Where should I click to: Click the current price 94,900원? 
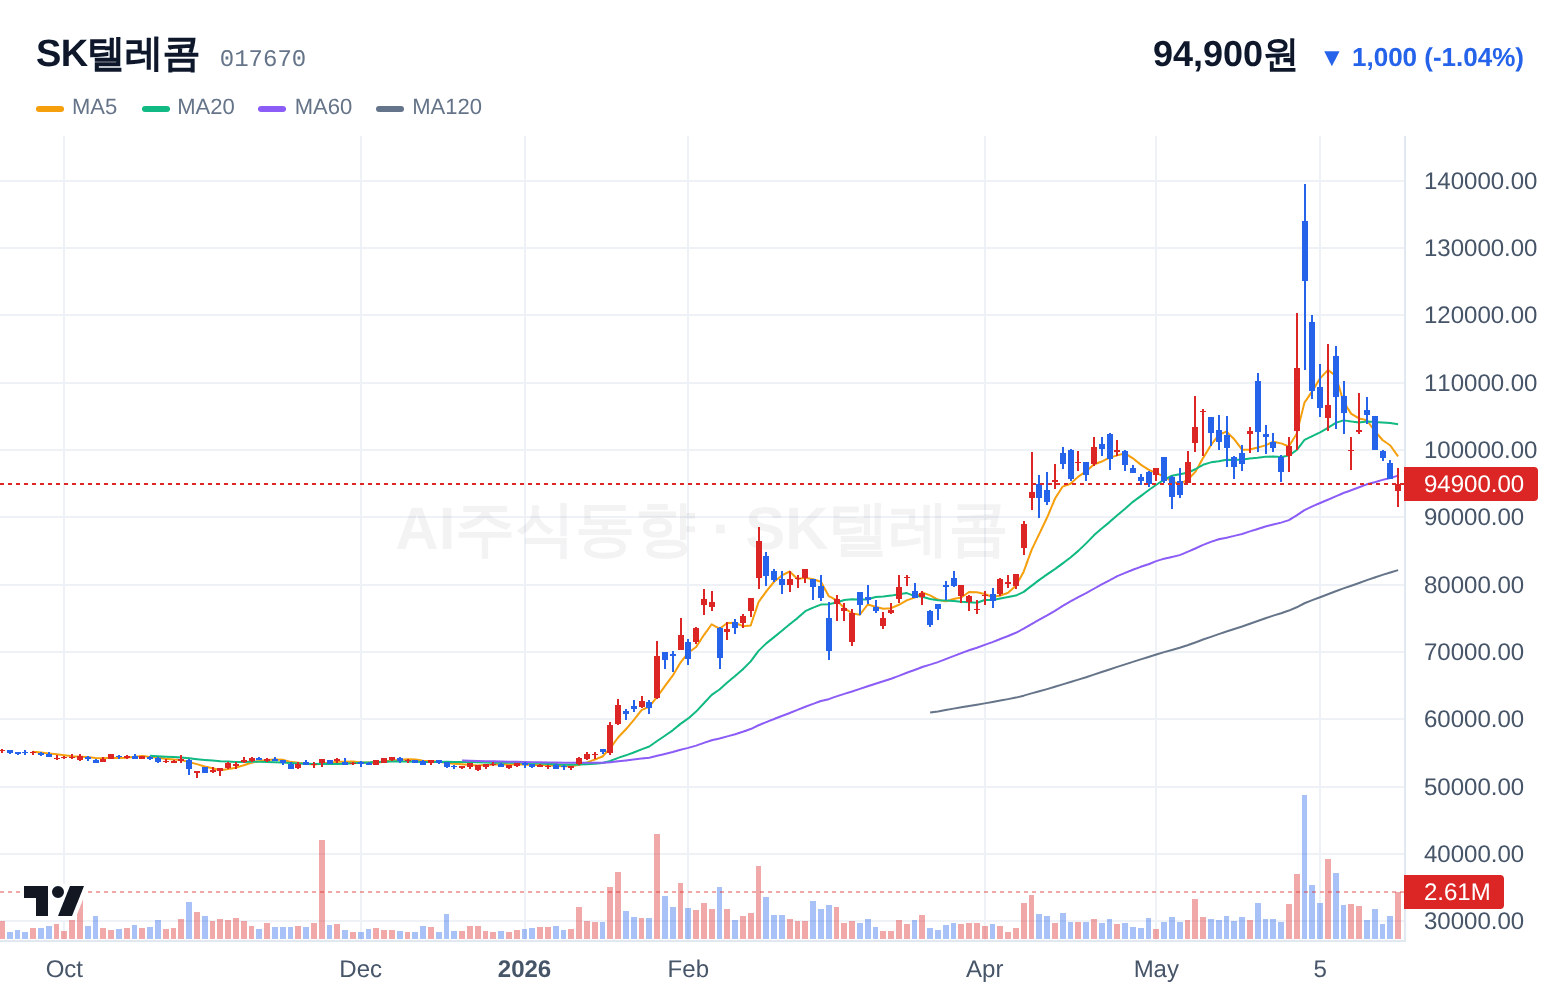[1225, 55]
